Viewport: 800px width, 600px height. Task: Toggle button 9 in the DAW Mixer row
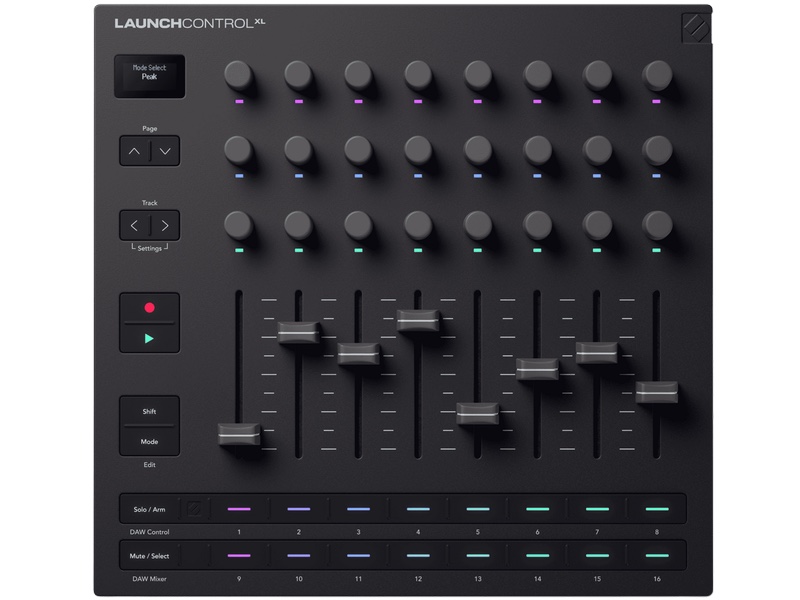[x=239, y=556]
